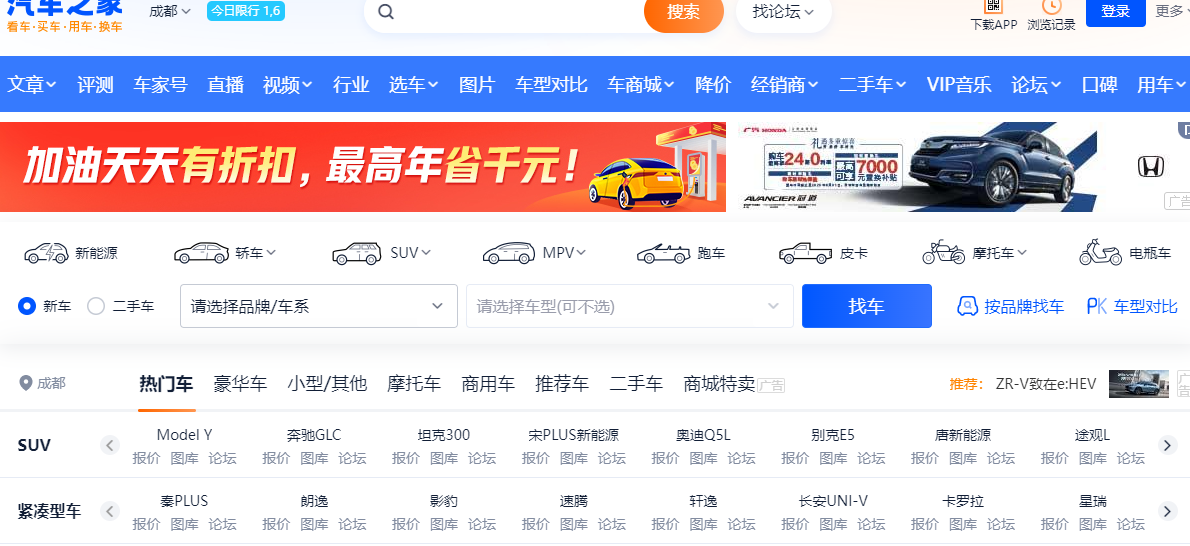1190x546 pixels.
Task: Expand the 经销商 nav menu
Action: click(x=785, y=84)
